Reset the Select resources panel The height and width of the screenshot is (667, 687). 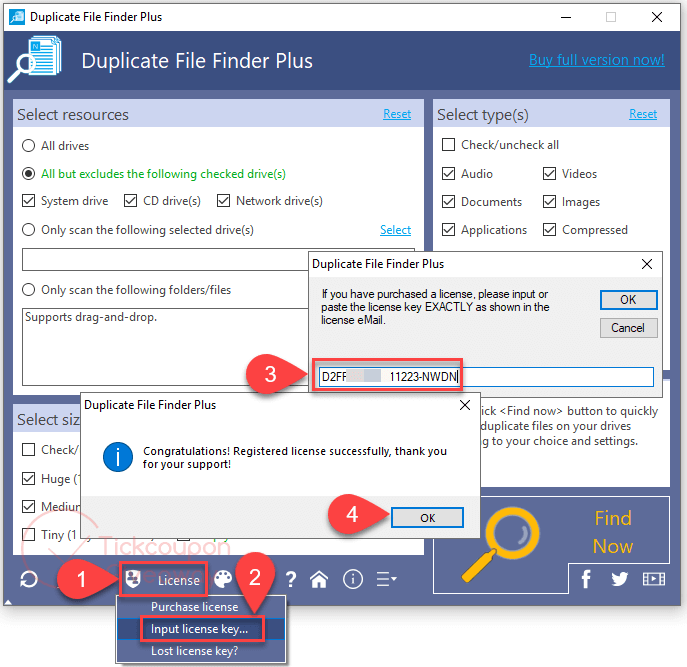397,114
